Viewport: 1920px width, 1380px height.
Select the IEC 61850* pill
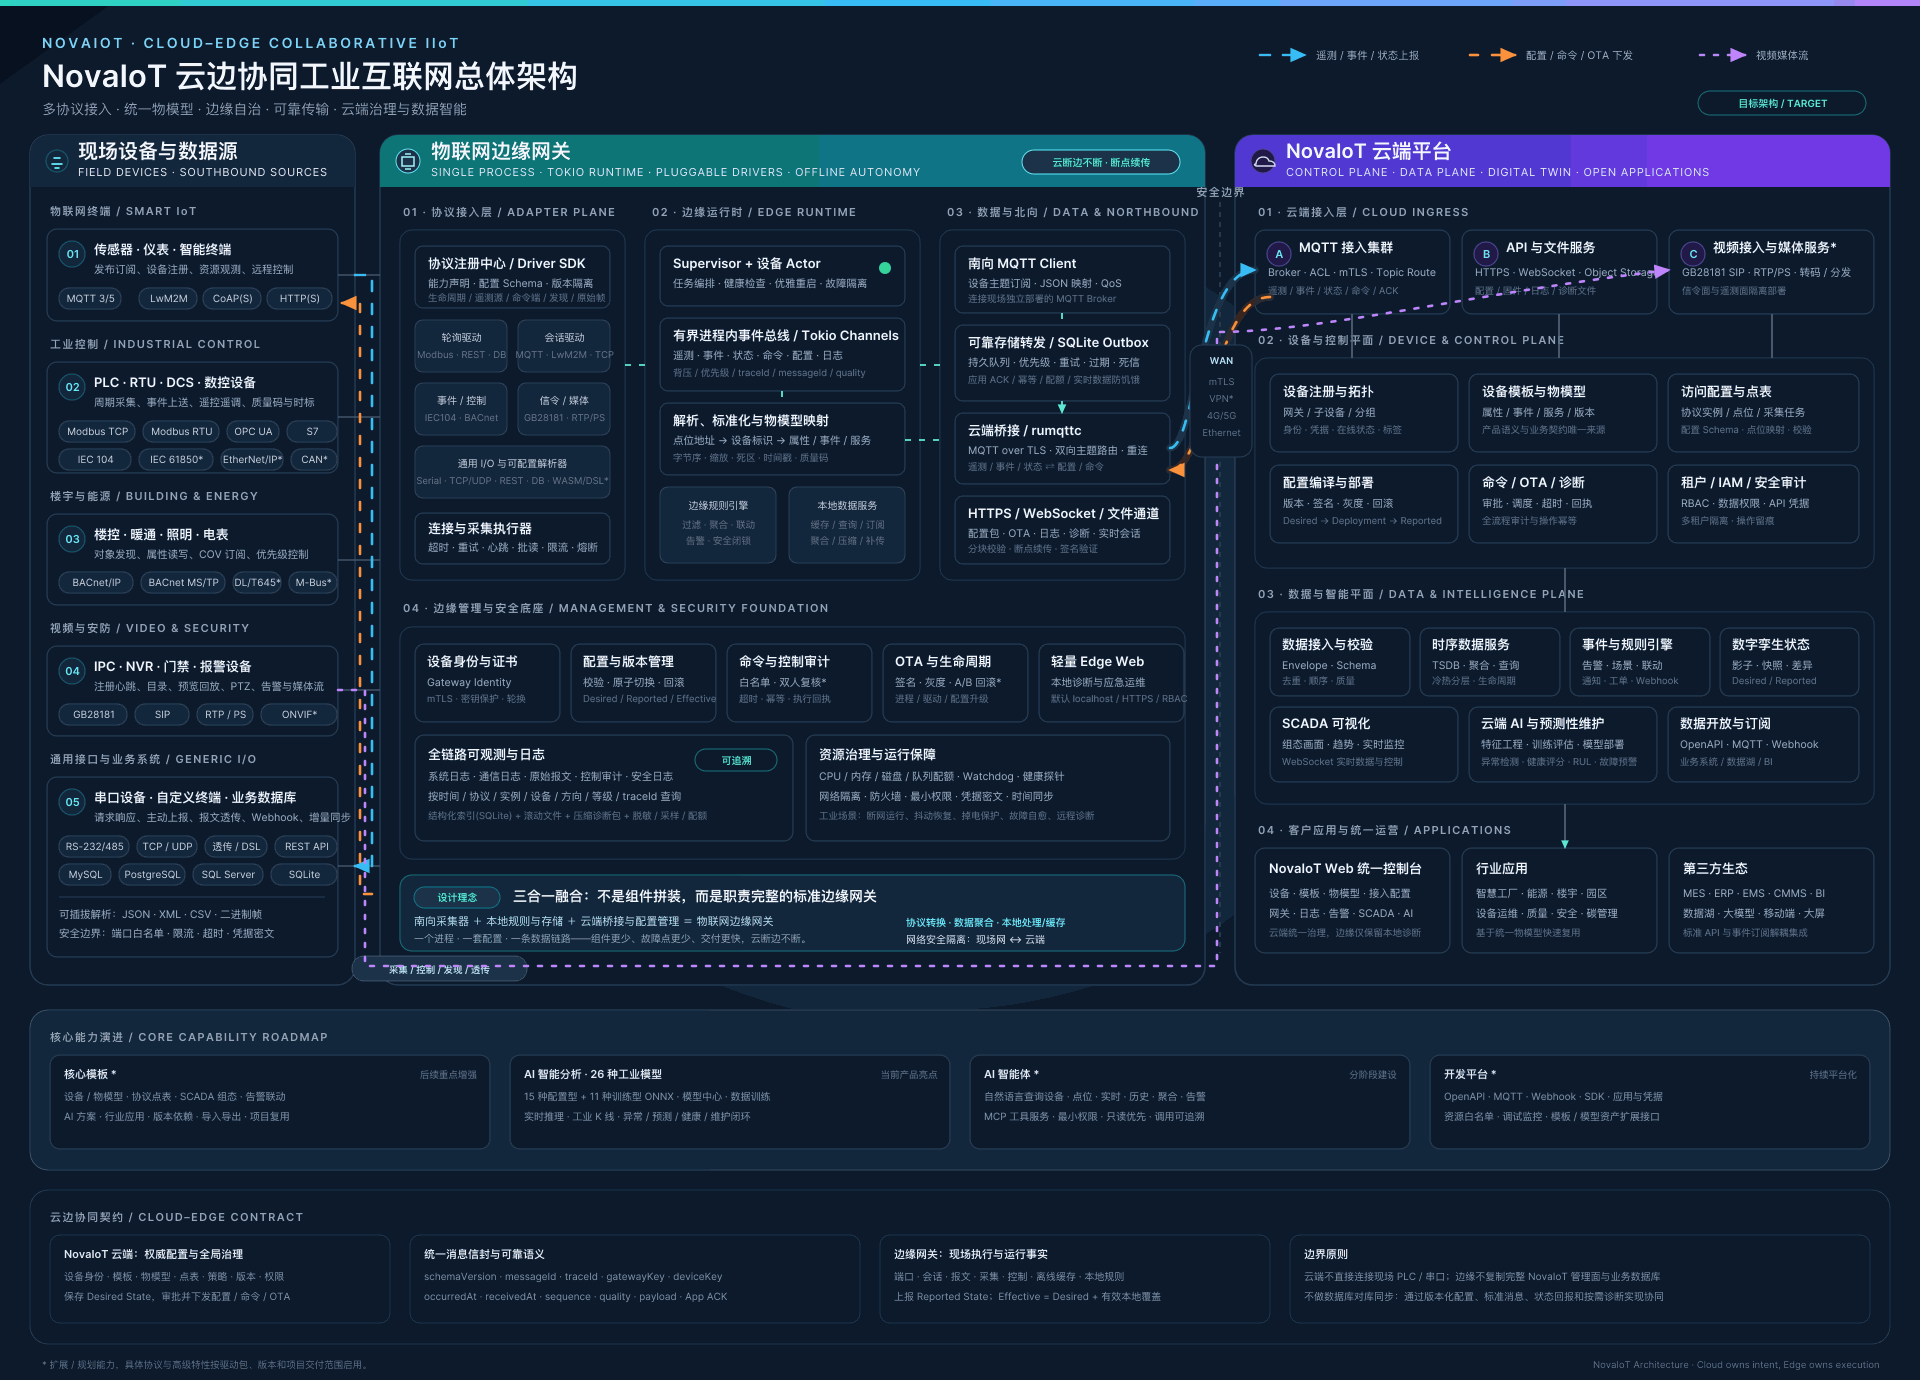(176, 460)
